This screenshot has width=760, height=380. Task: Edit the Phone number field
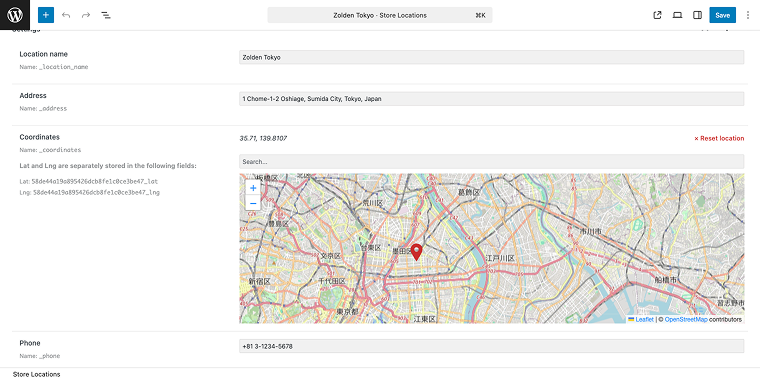tap(491, 346)
